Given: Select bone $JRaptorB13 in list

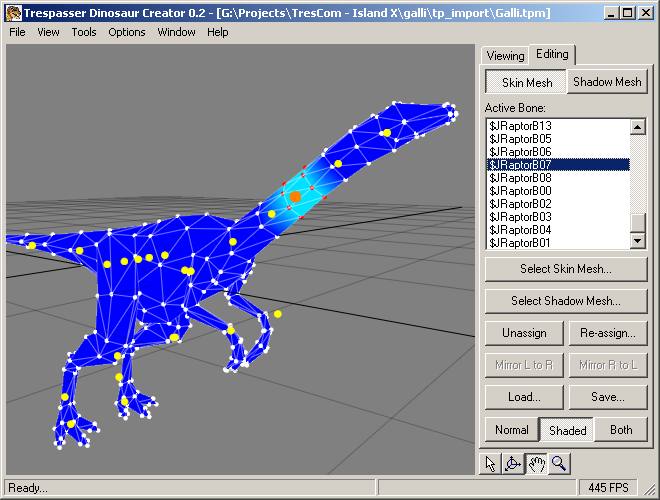Looking at the screenshot, I should pos(558,126).
